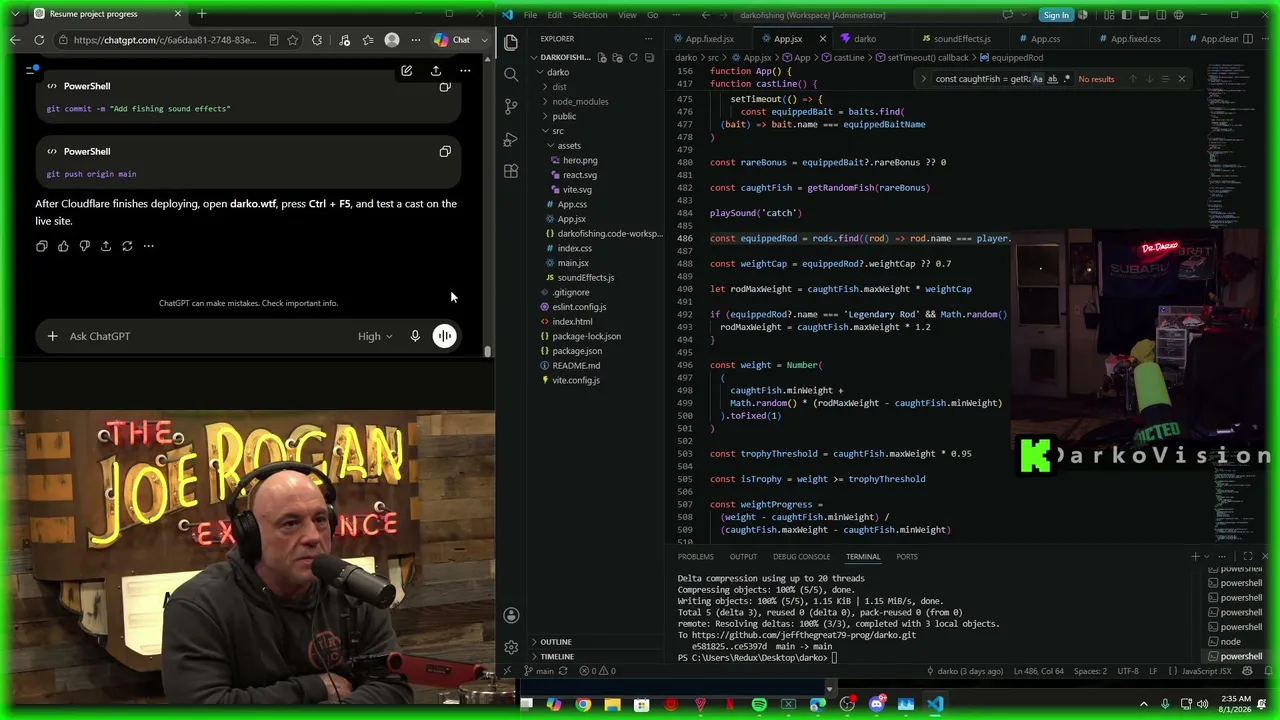Toggle the bottom panel layout button
Viewport: 1280px width, 720px height.
tap(1145, 15)
